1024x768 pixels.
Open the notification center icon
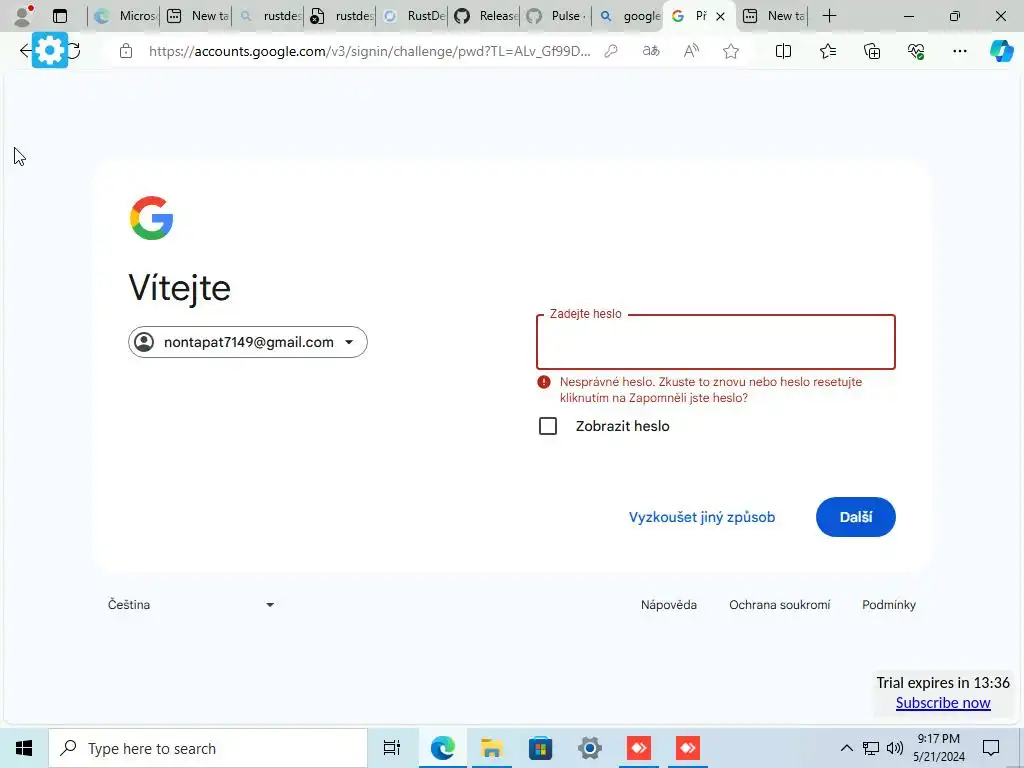[x=991, y=748]
